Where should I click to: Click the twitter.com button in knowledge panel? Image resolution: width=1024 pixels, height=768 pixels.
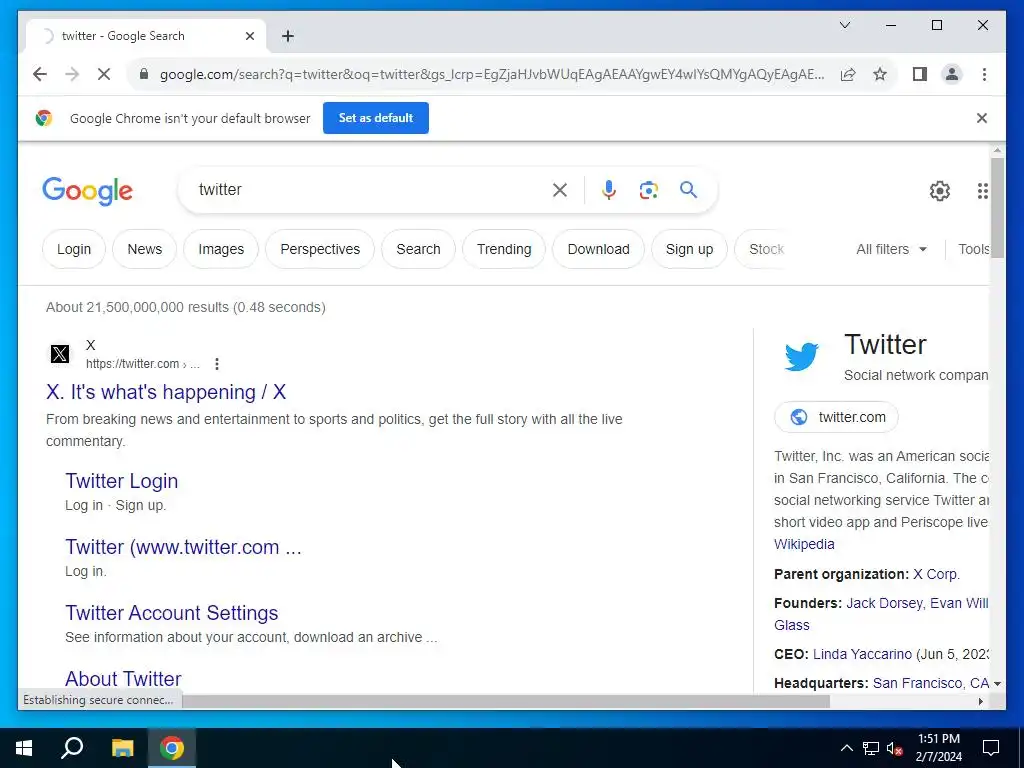coord(837,417)
